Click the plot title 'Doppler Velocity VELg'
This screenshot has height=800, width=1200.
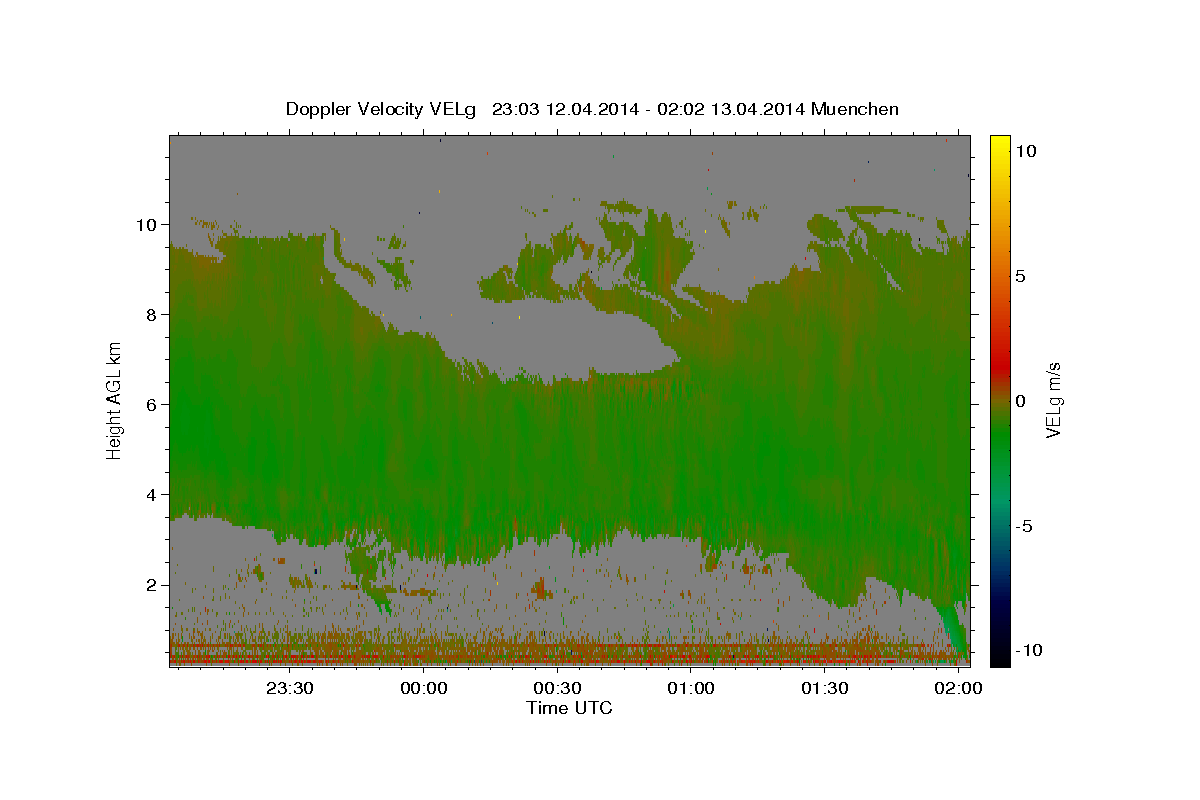pos(383,109)
